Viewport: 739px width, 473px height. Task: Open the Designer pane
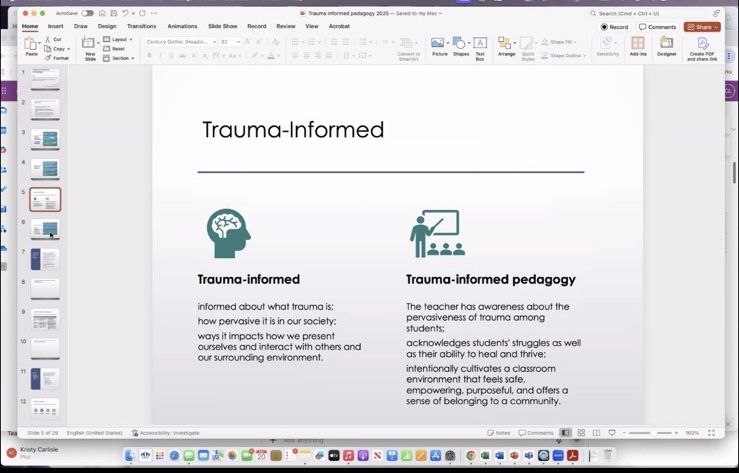point(666,46)
